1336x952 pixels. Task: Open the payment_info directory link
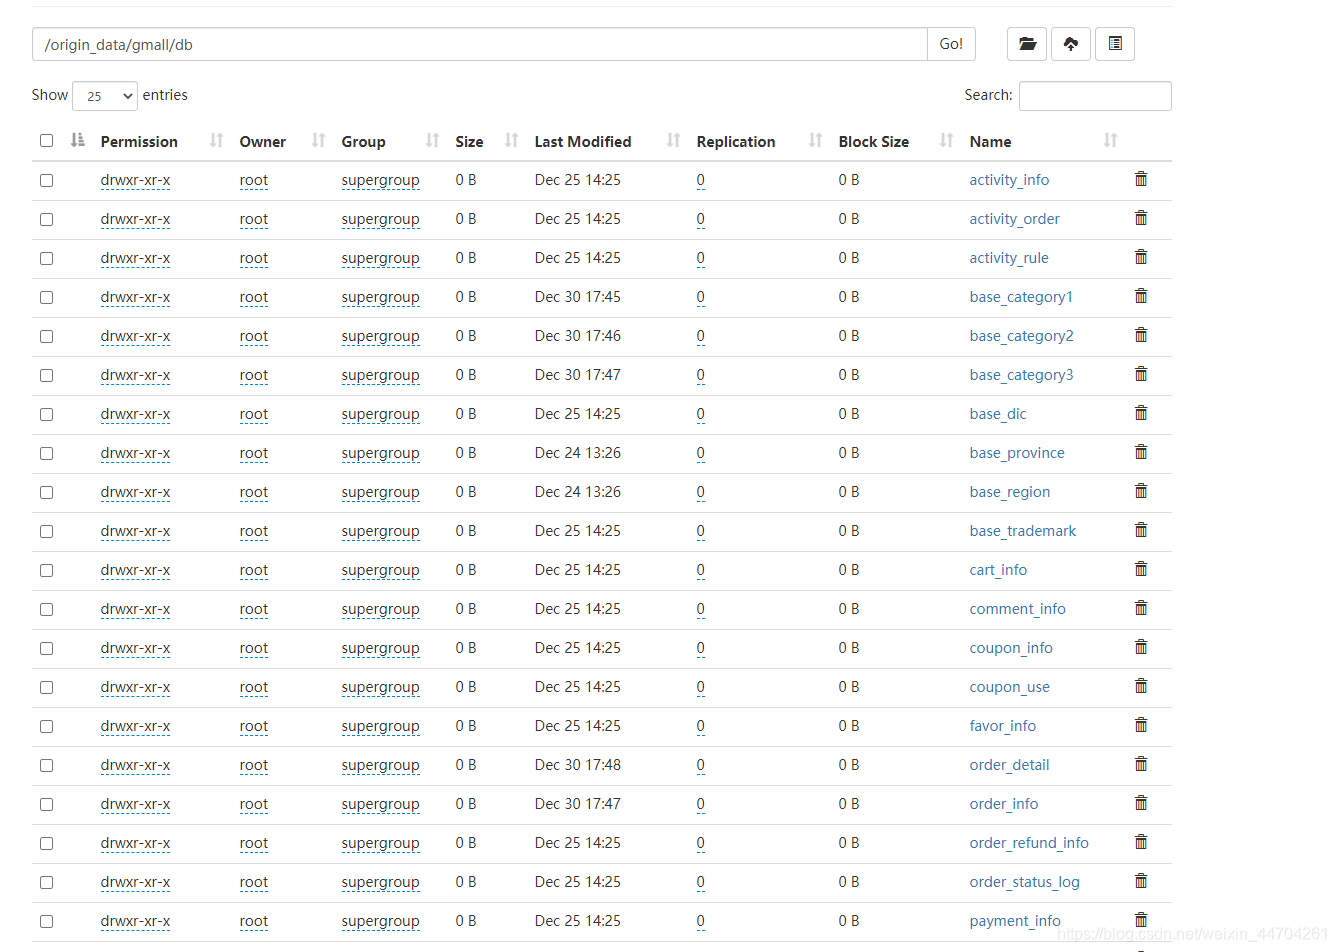click(1015, 921)
